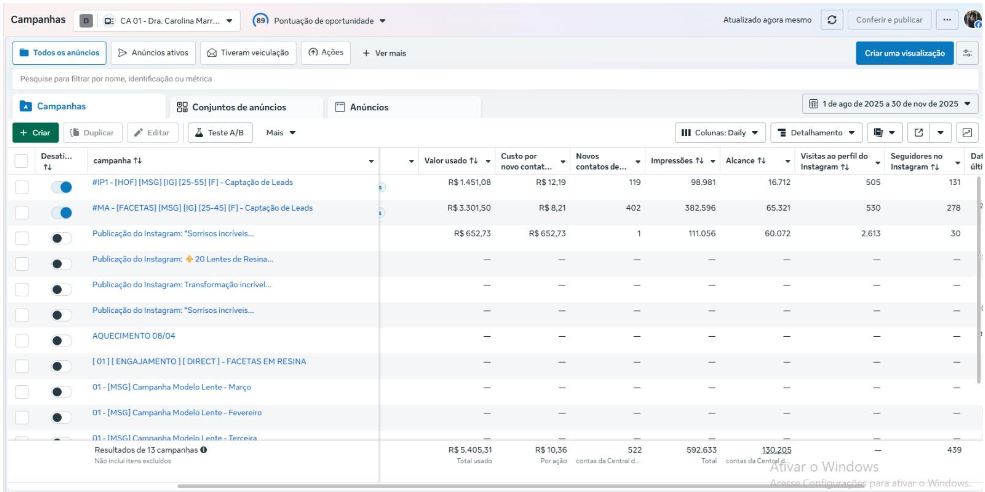
Task: Enable the AQUECIMENTO 08/04 campaign toggle
Action: coord(62,337)
